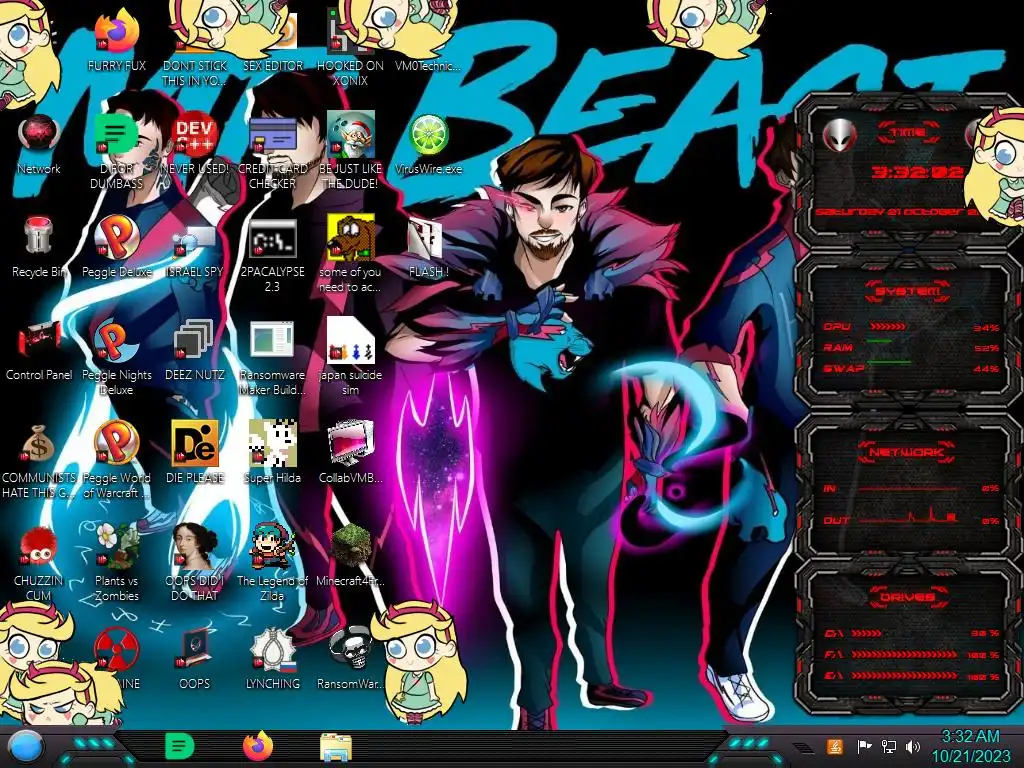
Task: Click the alien head gadget logo
Action: 840,136
